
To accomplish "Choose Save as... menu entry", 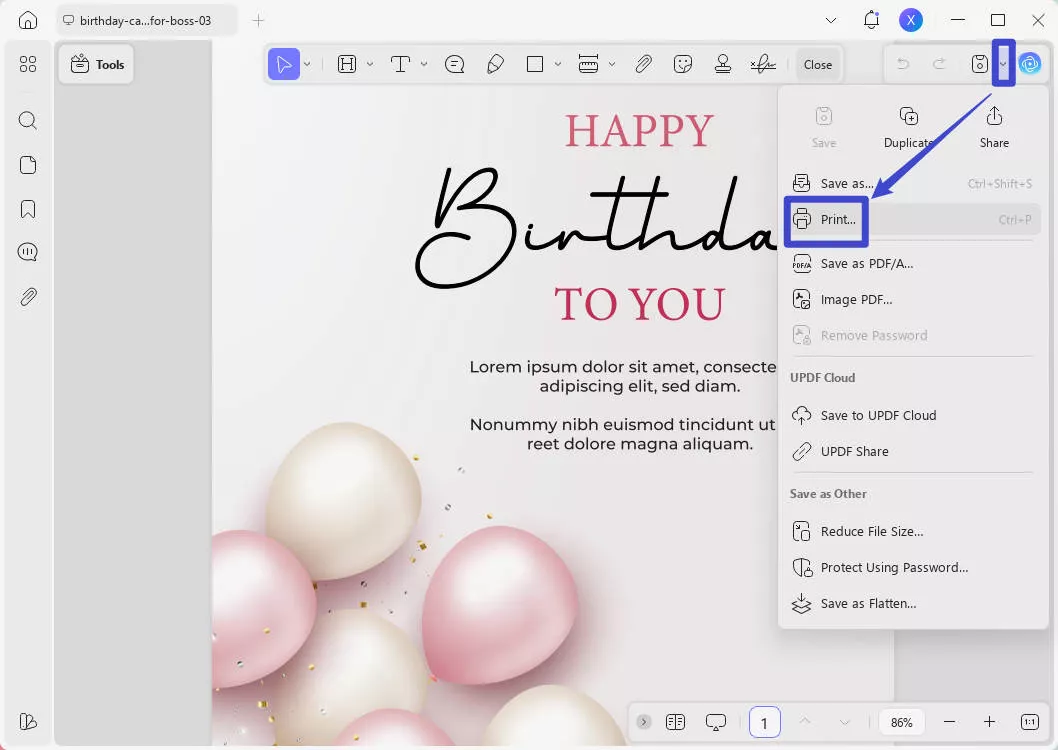I will coord(912,183).
